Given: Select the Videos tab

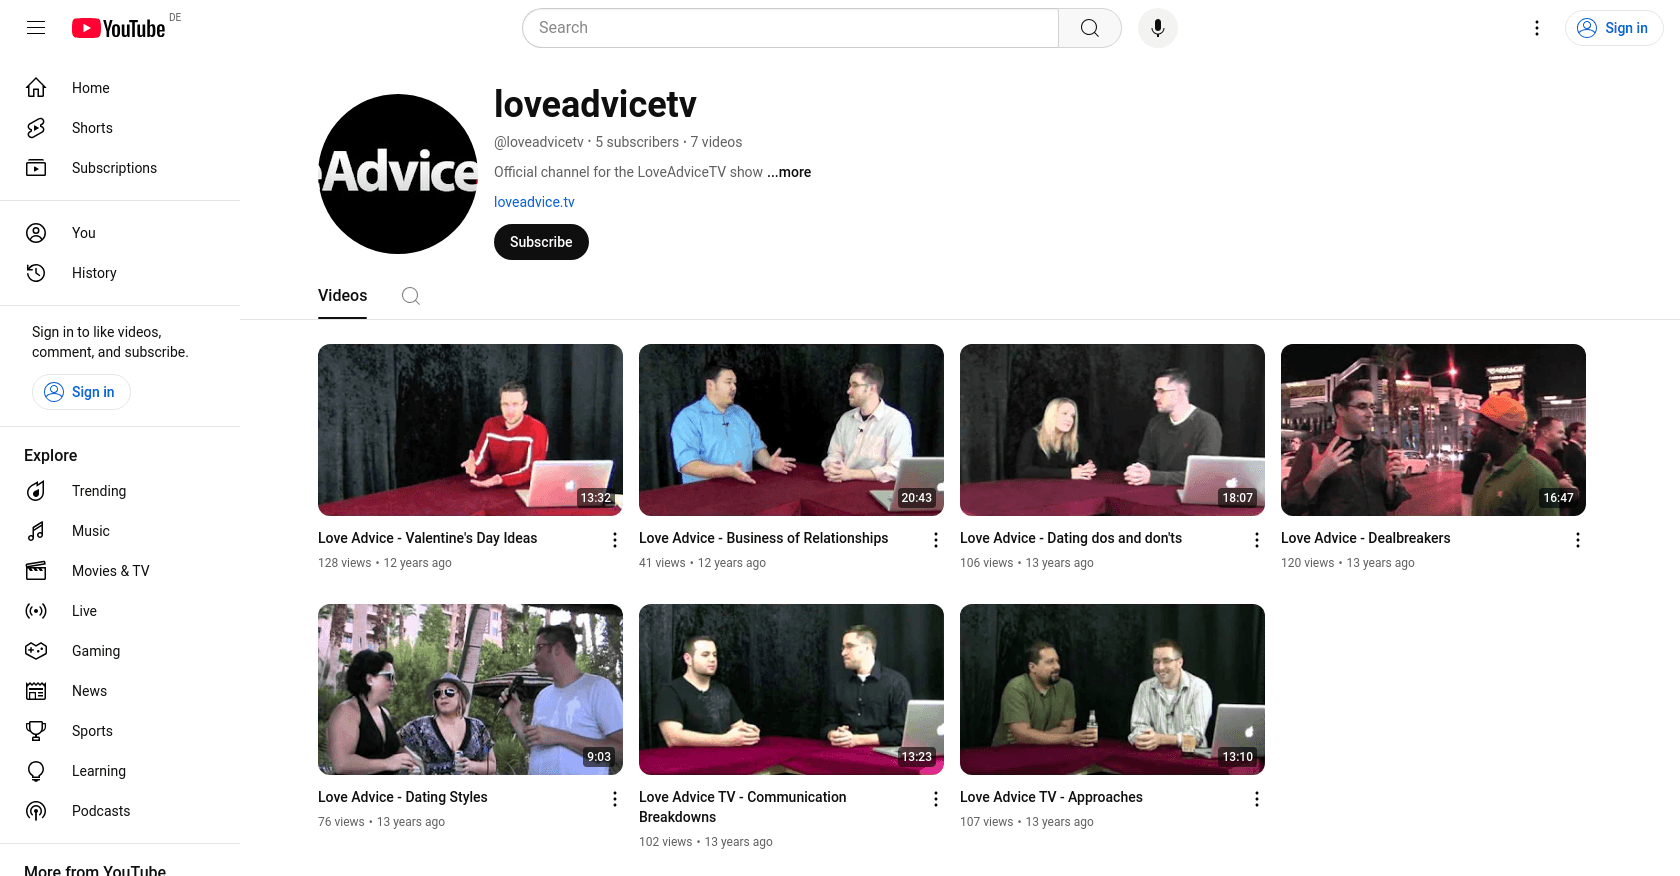Looking at the screenshot, I should point(342,296).
